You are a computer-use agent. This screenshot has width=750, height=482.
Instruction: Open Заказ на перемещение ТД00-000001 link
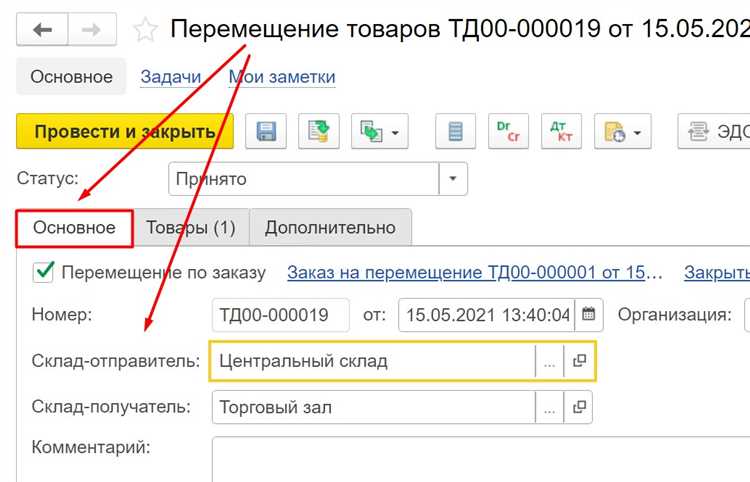click(474, 273)
